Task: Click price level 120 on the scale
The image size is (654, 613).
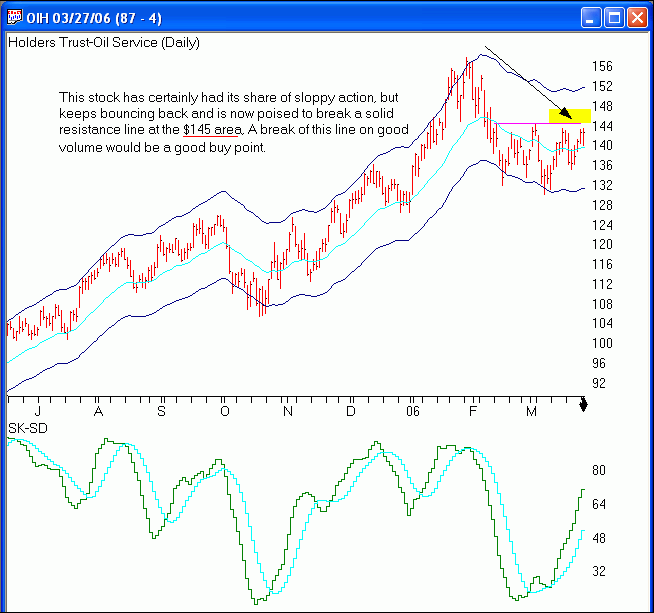Action: pos(602,244)
